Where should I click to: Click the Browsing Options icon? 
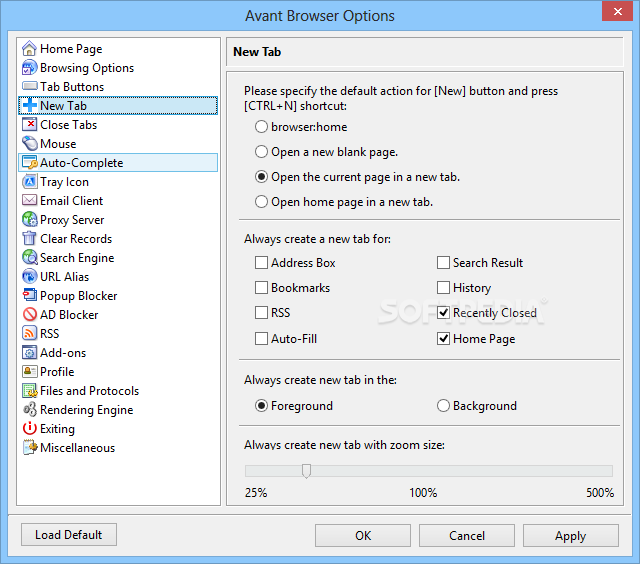(29, 67)
